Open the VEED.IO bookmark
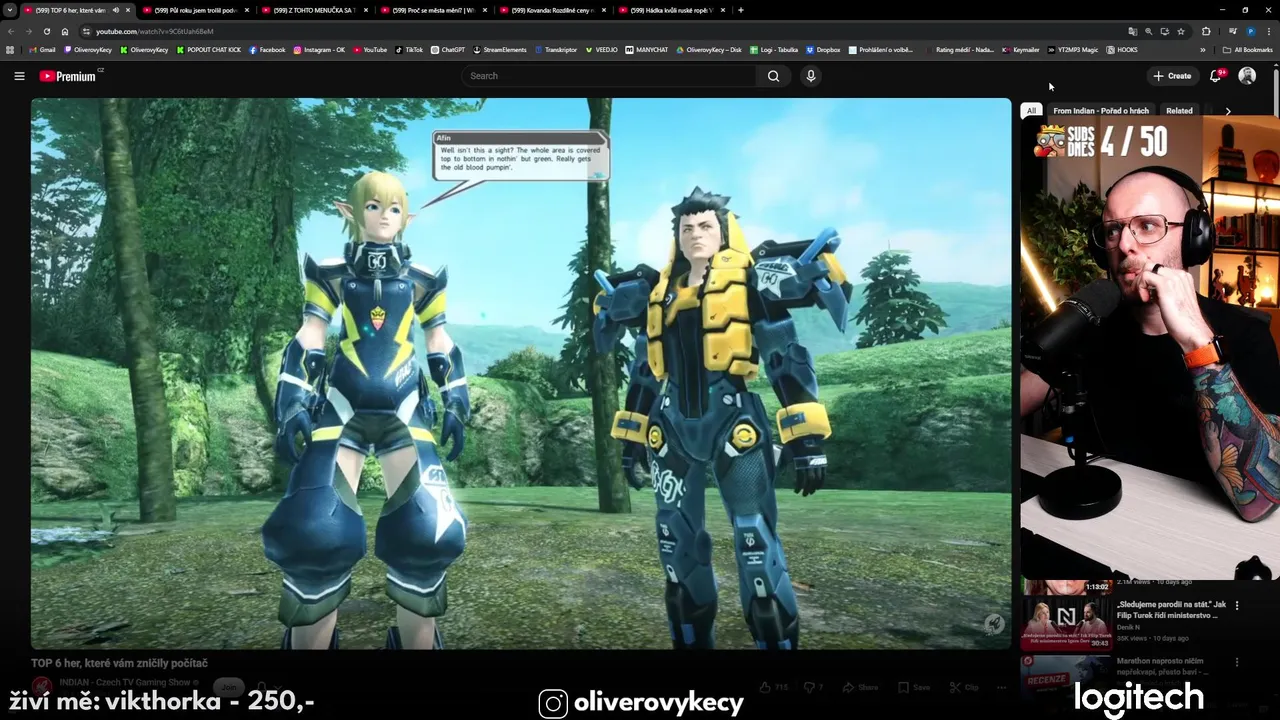The image size is (1280, 720). tap(602, 49)
